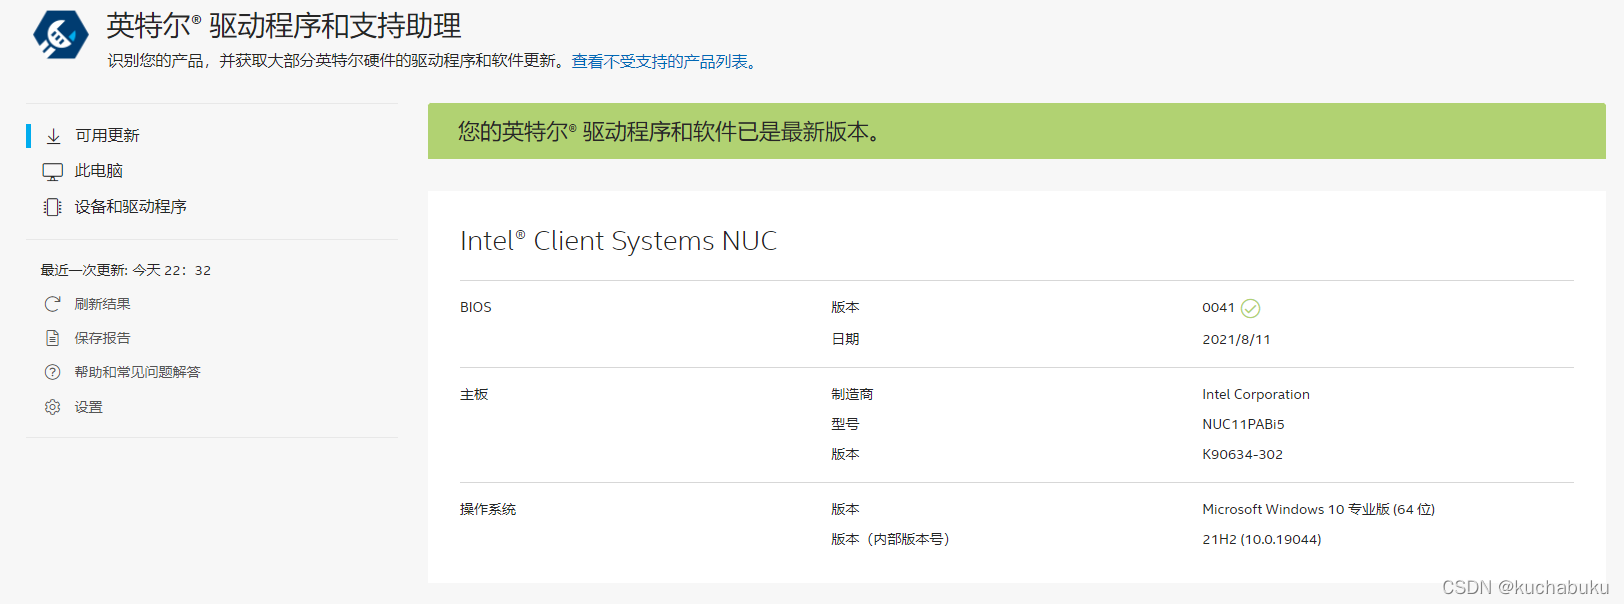Click the green up-to-date status banner
Viewport: 1624px width, 604px height.
(x=1016, y=131)
